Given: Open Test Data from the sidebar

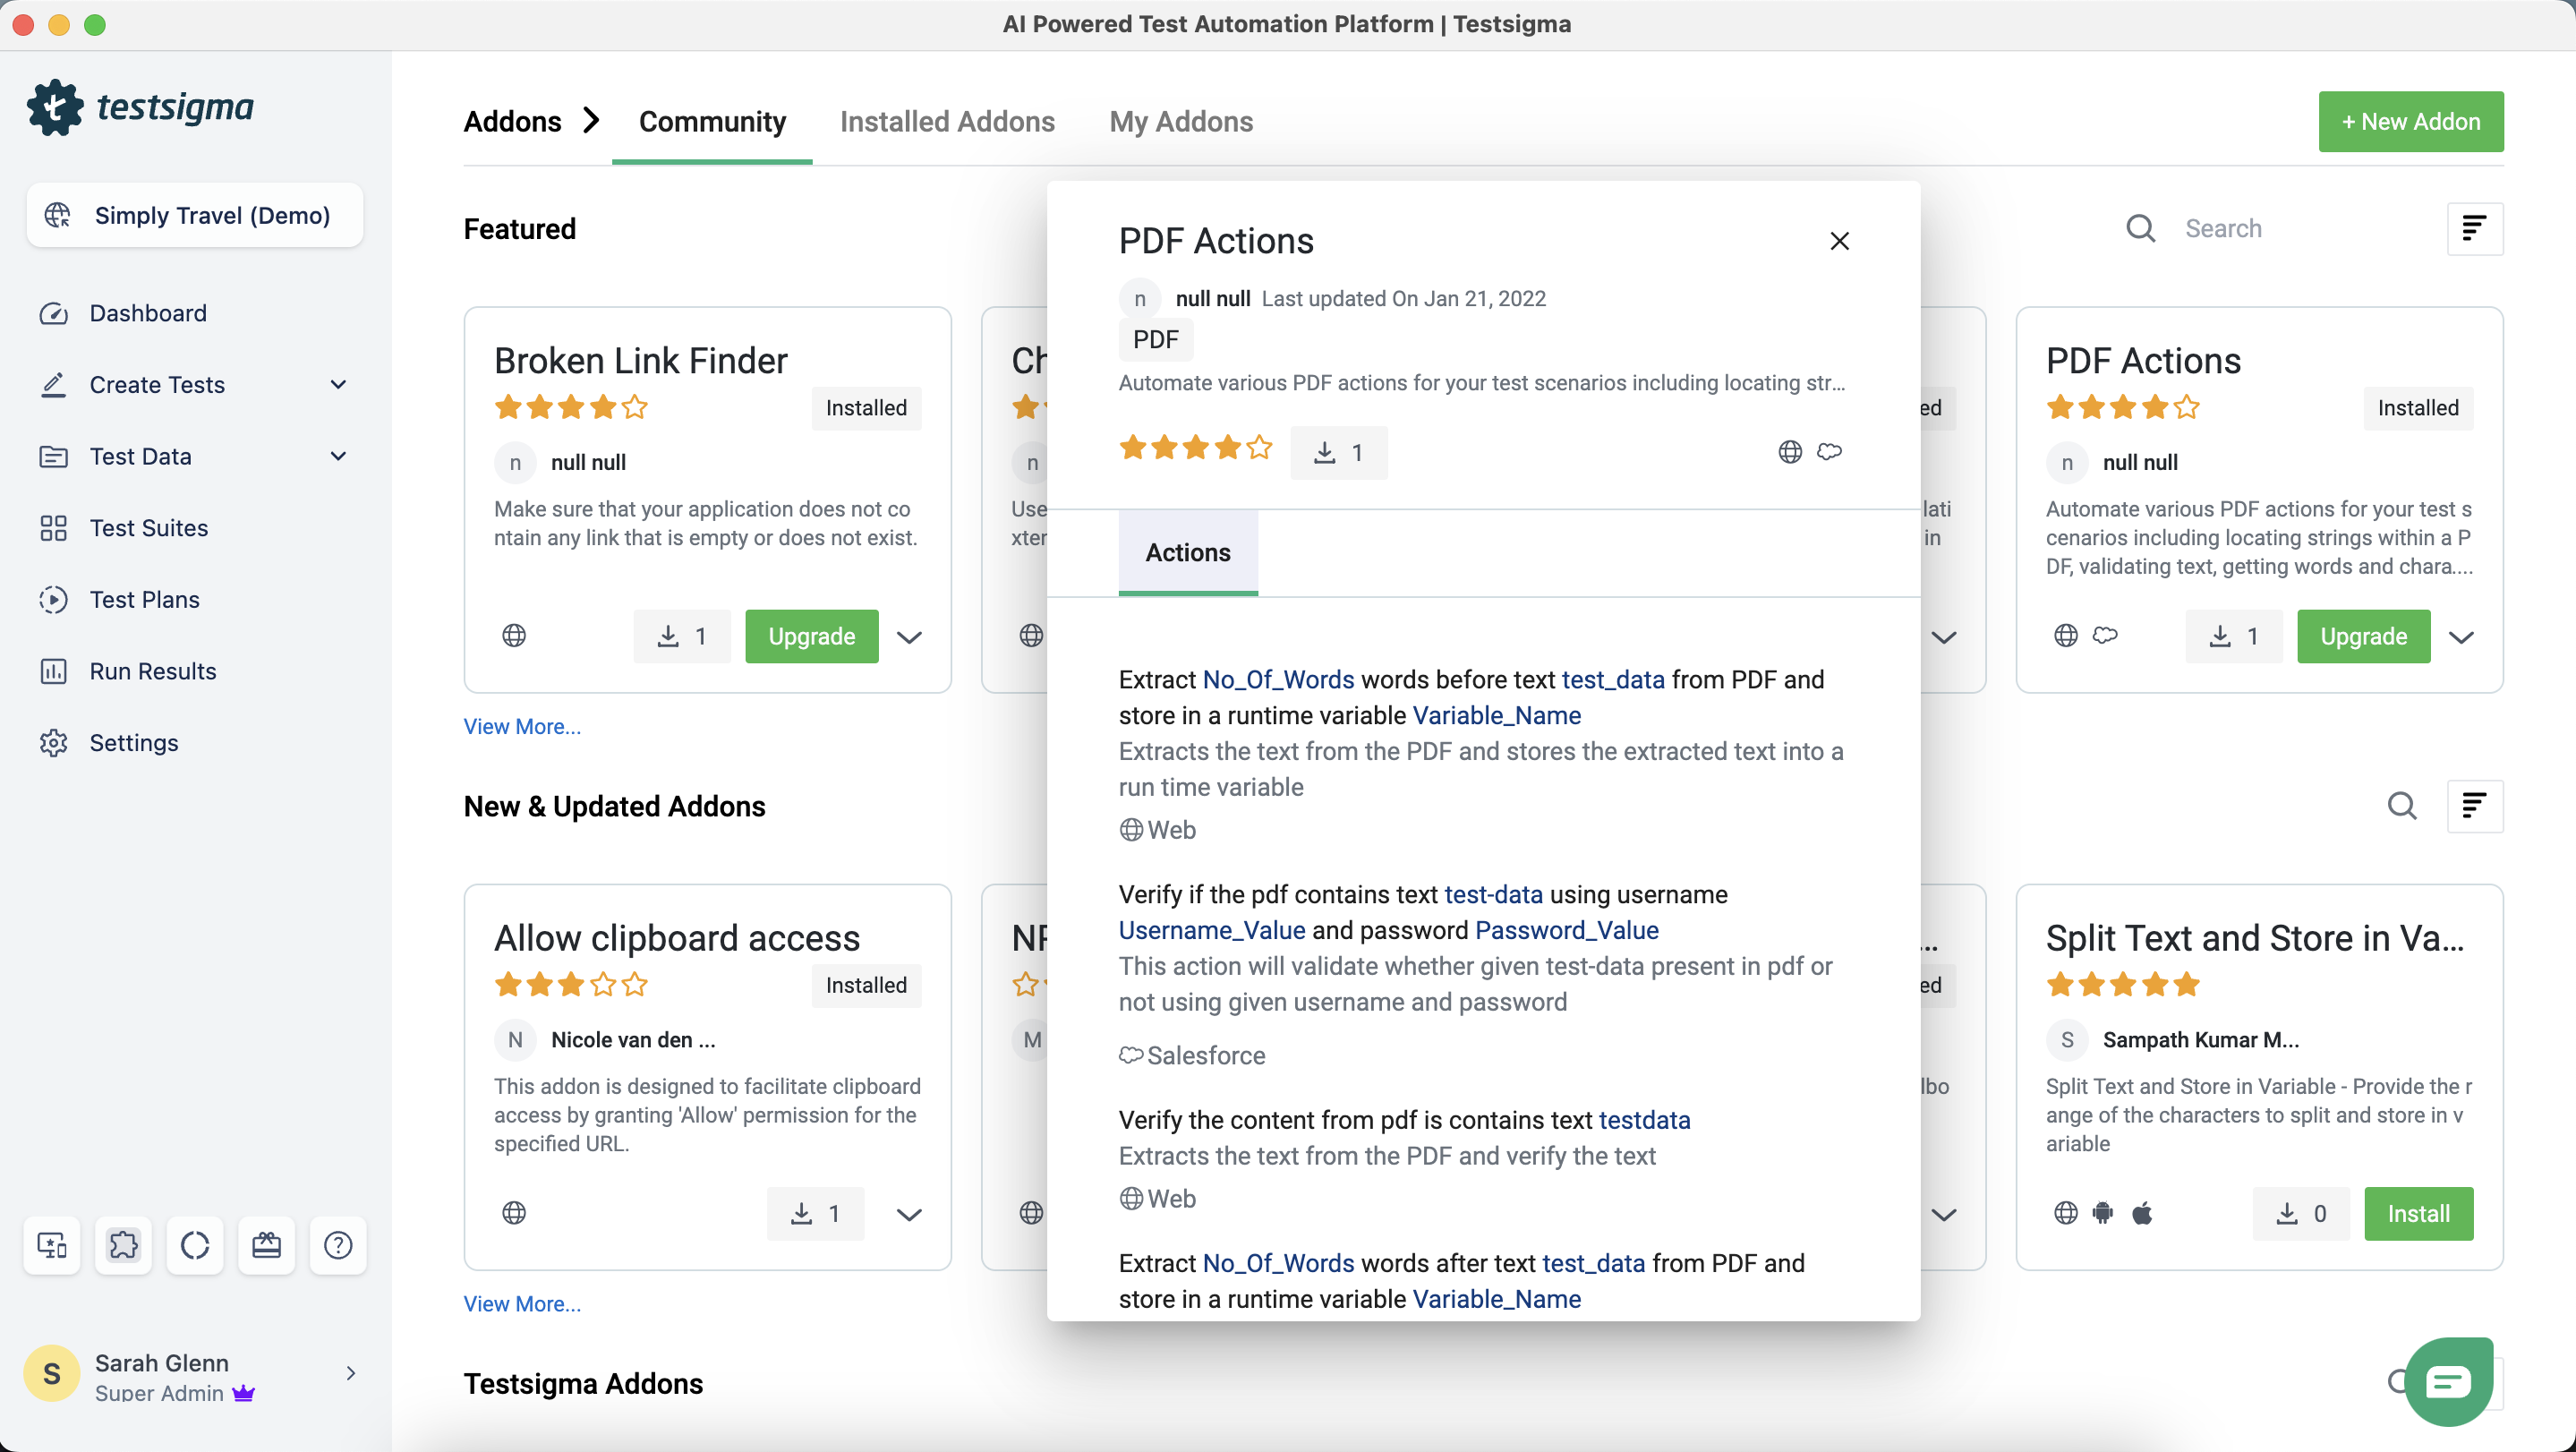Looking at the screenshot, I should pyautogui.click(x=140, y=456).
